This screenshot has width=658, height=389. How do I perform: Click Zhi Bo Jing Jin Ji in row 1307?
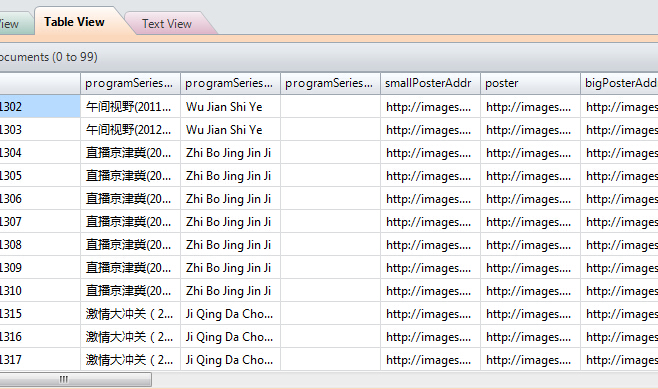230,222
